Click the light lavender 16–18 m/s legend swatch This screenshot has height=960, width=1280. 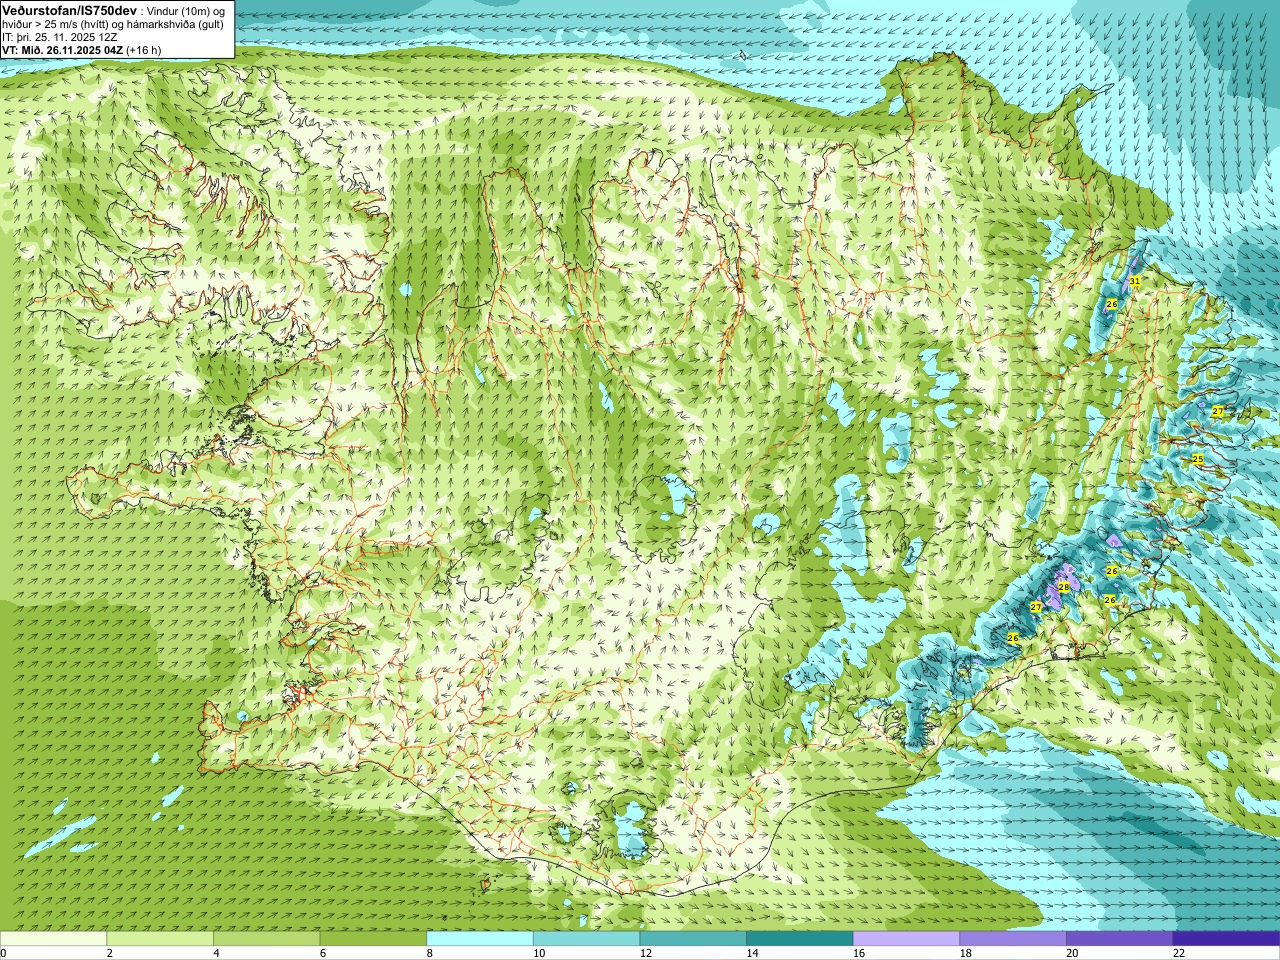click(x=906, y=938)
